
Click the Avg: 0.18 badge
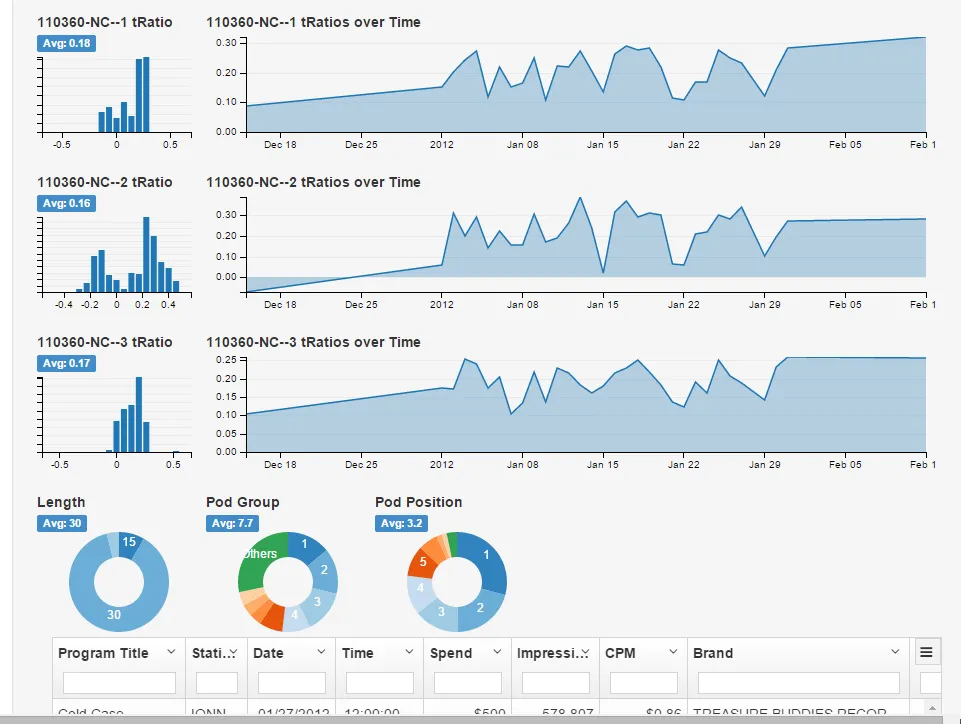(66, 44)
